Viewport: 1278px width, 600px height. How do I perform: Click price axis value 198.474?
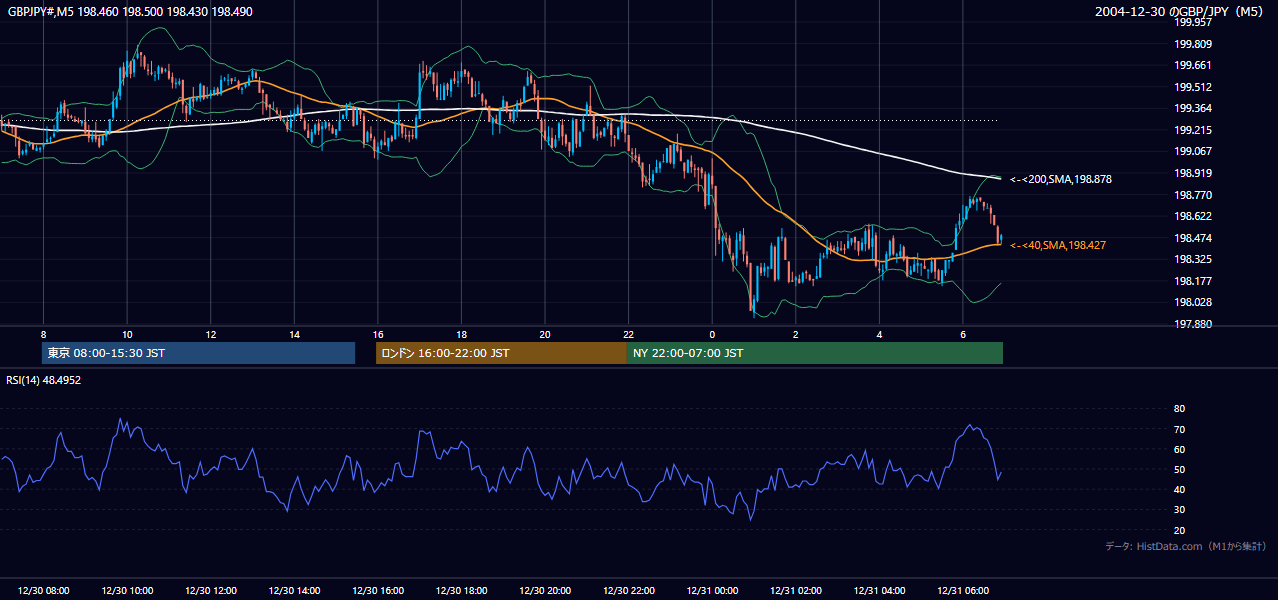(1193, 238)
